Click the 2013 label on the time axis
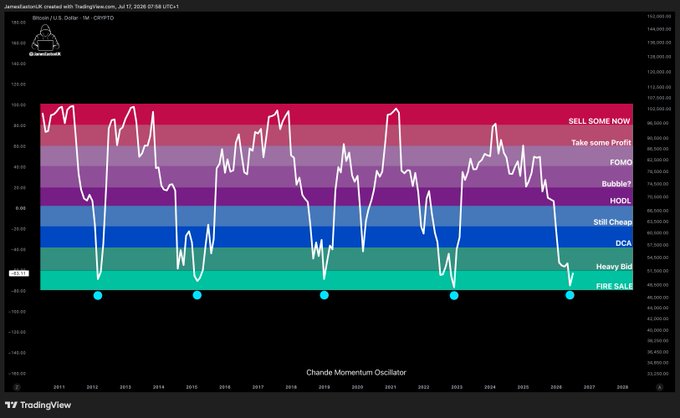680x418 pixels. click(125, 387)
